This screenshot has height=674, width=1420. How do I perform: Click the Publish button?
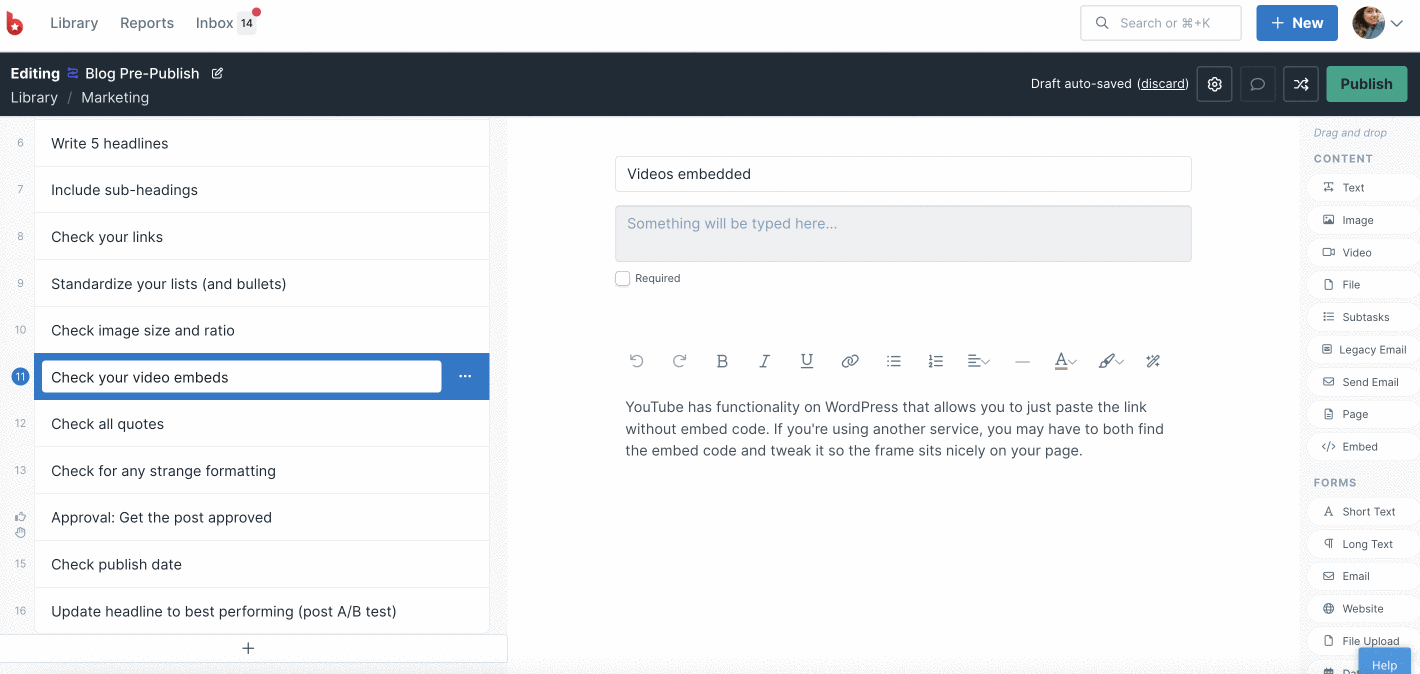coord(1366,84)
